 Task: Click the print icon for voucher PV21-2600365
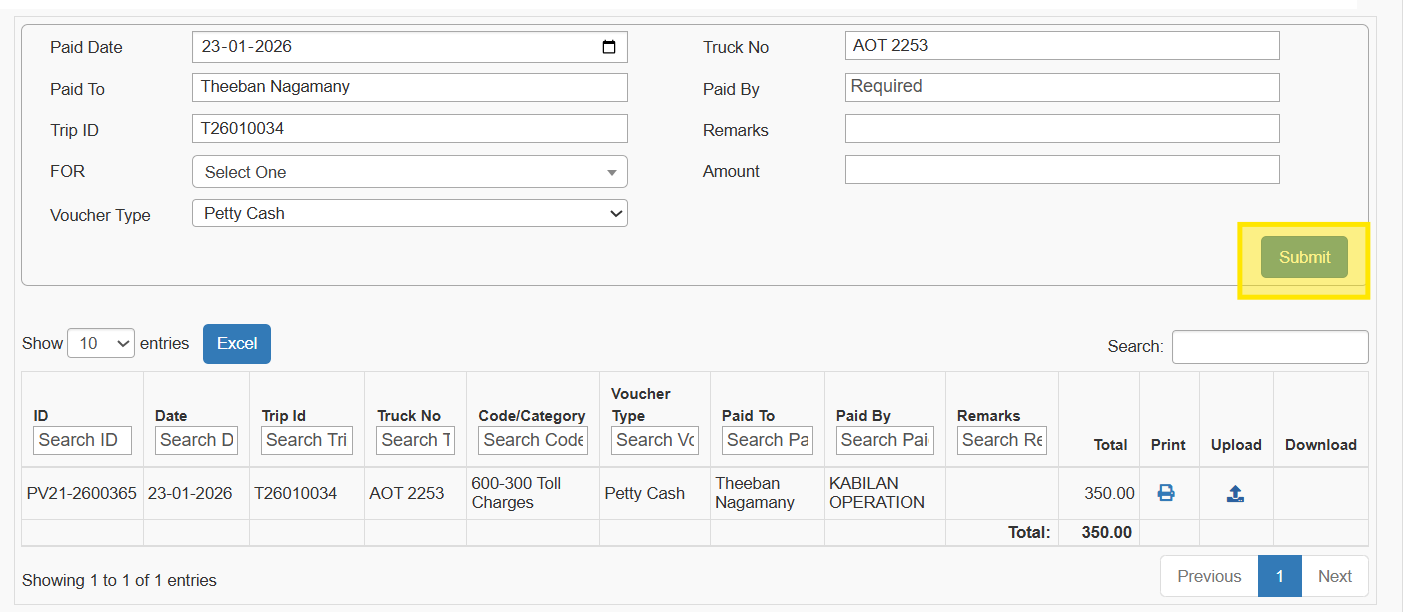point(1166,493)
